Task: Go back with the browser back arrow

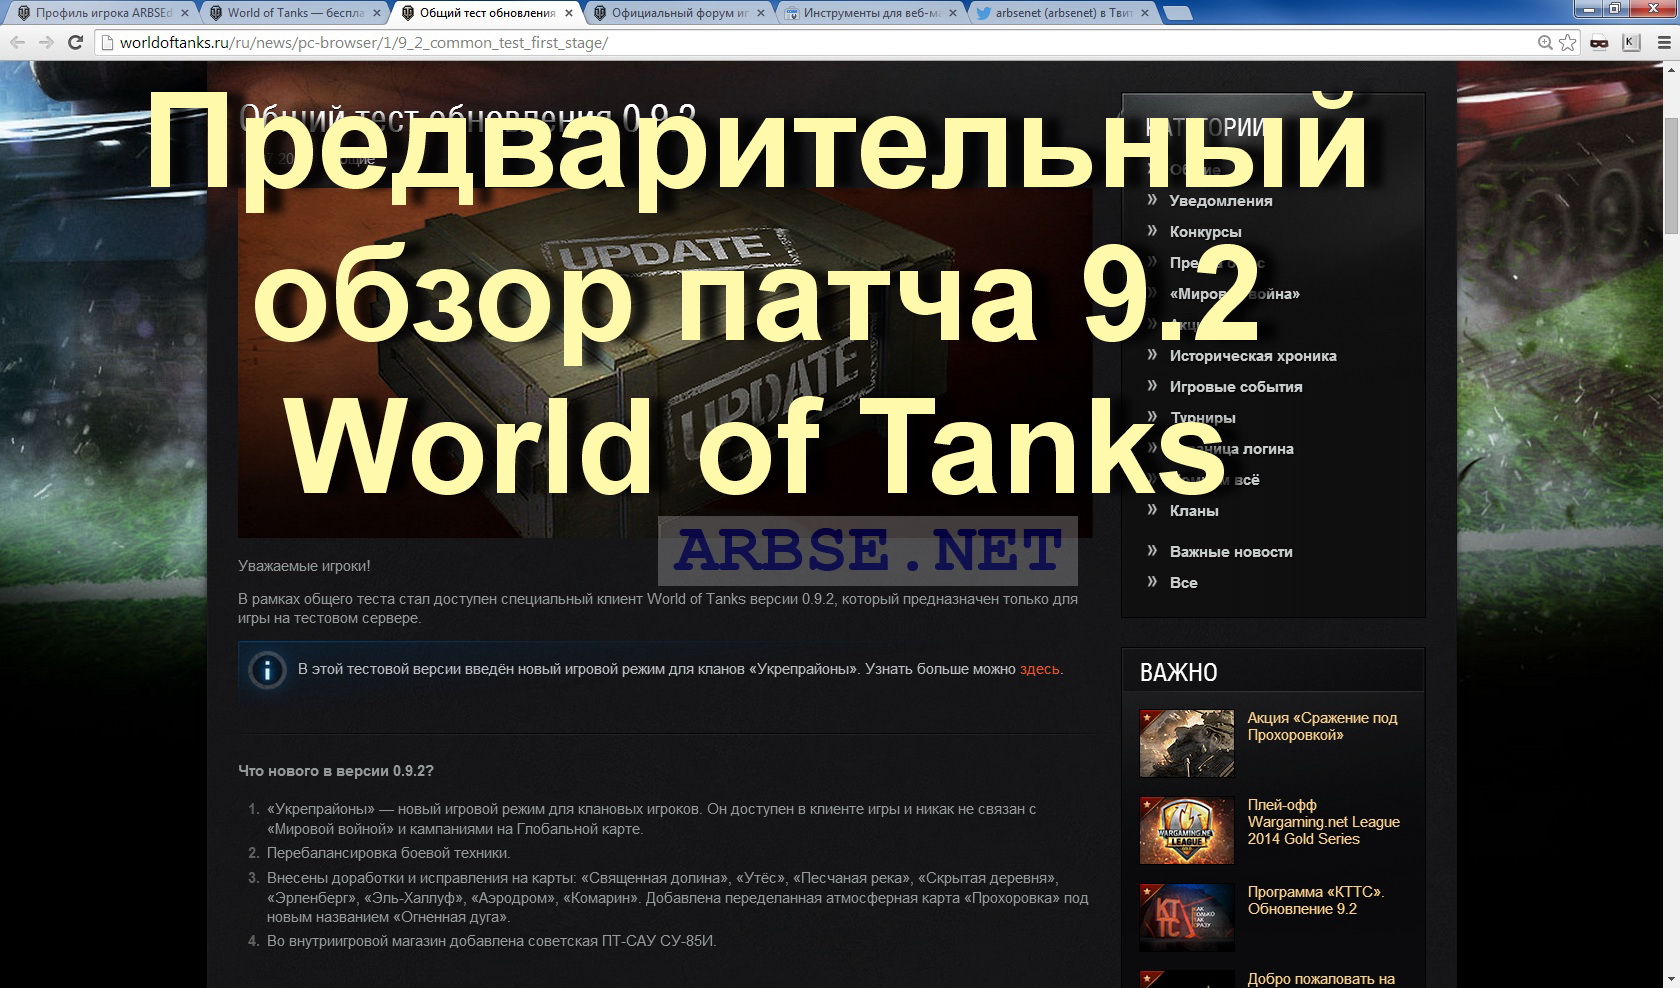Action: pyautogui.click(x=17, y=42)
